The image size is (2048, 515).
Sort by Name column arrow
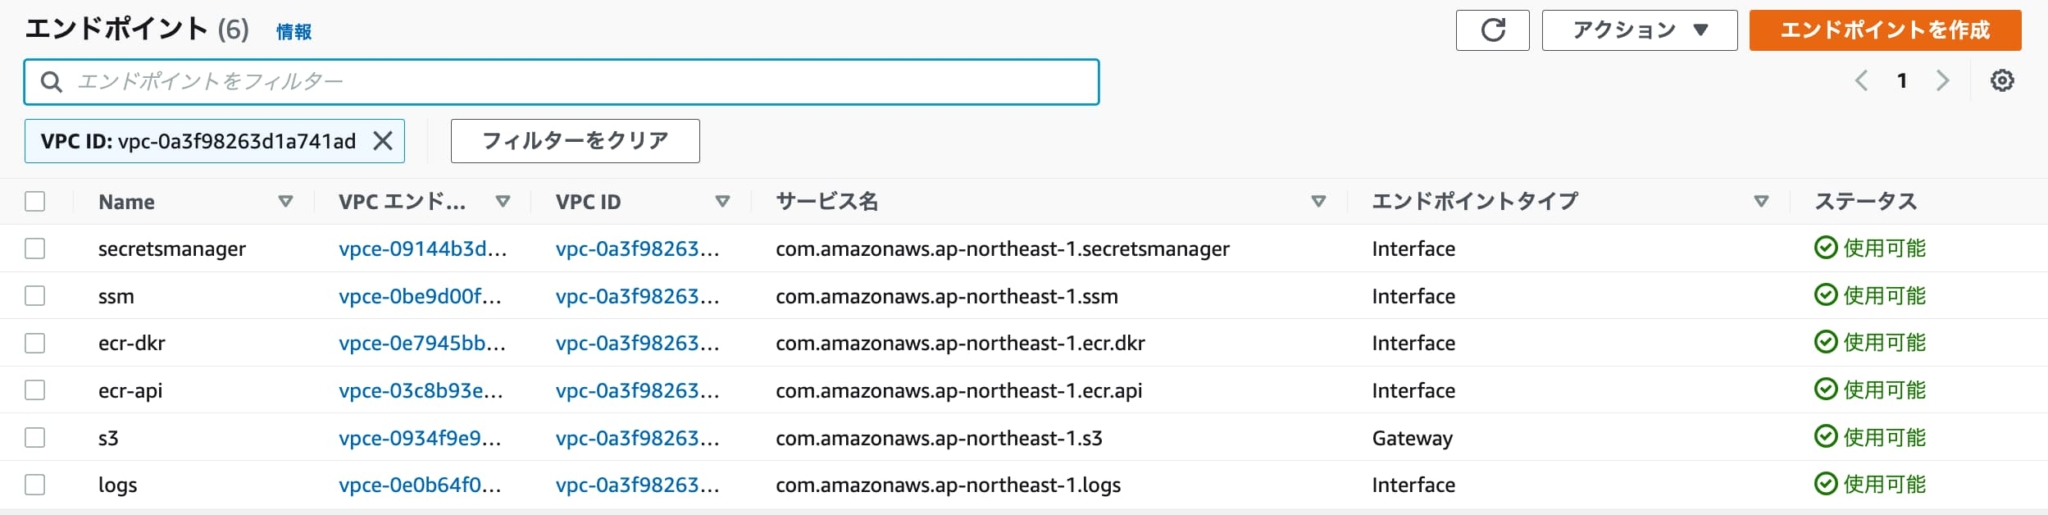point(285,201)
